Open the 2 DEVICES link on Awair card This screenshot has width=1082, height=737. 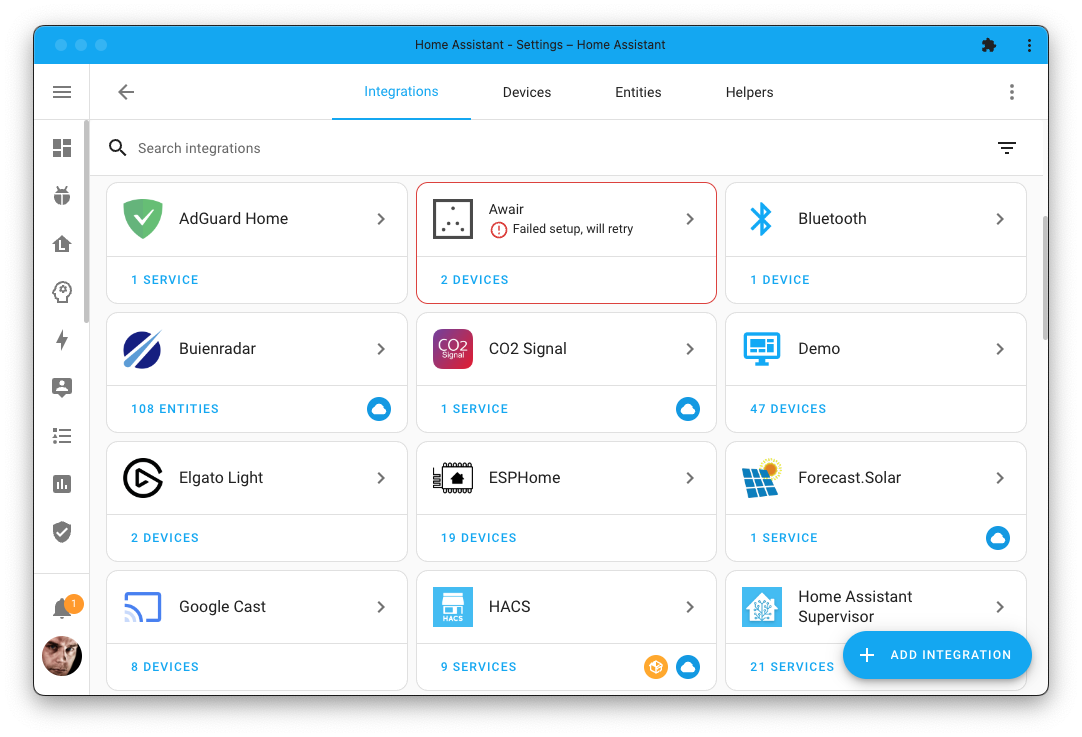coord(474,279)
